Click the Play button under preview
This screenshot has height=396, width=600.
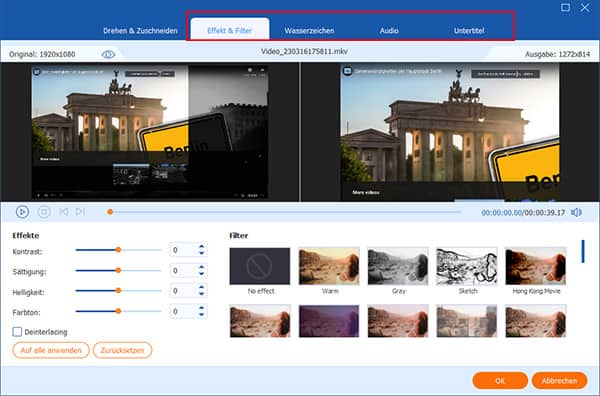point(22,212)
